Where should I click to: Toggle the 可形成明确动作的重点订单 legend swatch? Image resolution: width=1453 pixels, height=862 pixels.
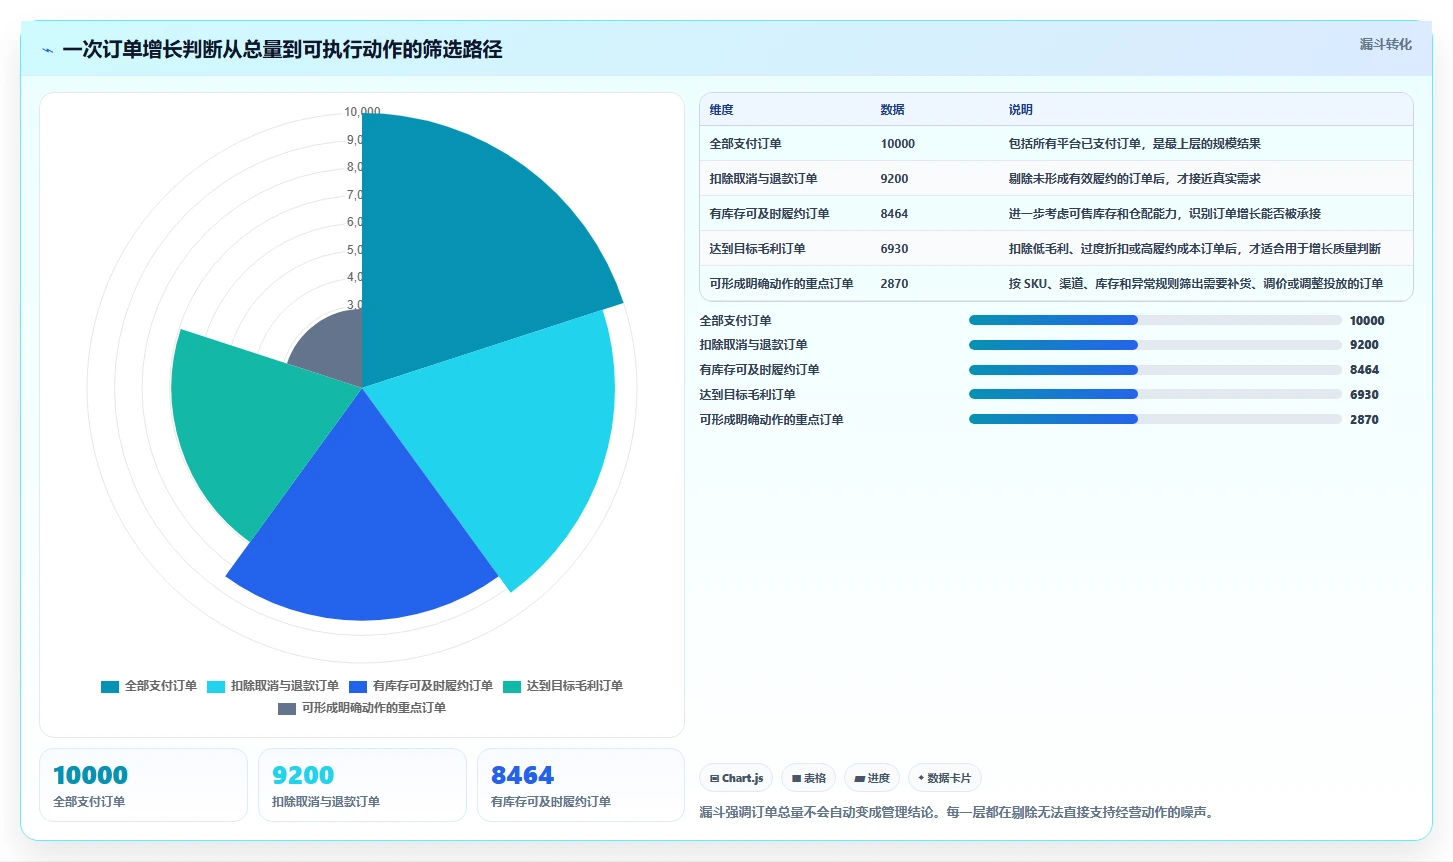(287, 708)
